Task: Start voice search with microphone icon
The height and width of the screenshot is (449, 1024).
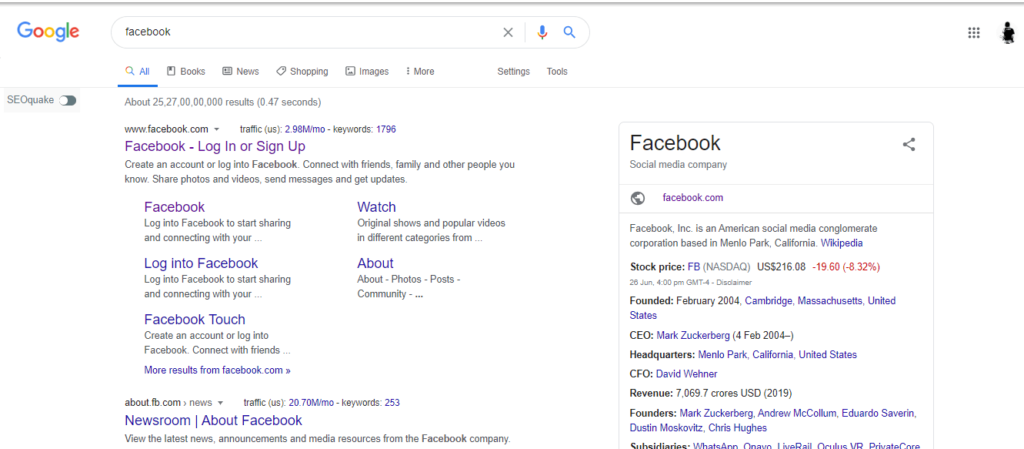Action: 541,33
